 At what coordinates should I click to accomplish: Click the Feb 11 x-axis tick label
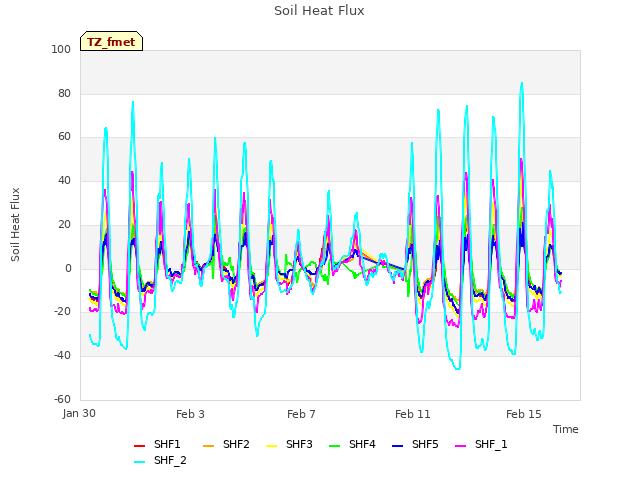tap(413, 414)
